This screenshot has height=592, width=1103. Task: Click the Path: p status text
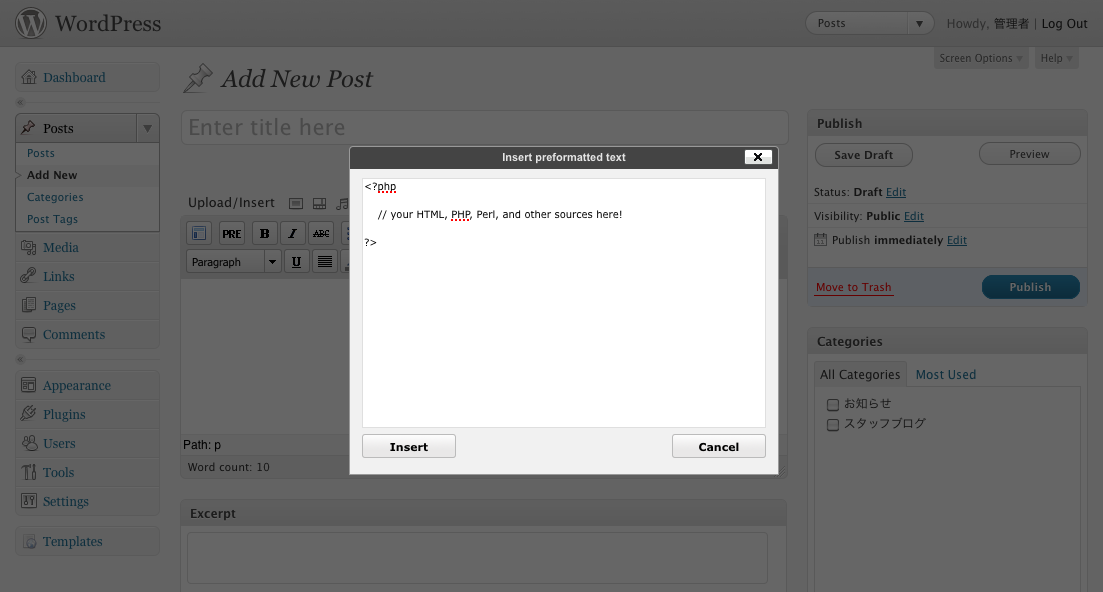(x=202, y=445)
